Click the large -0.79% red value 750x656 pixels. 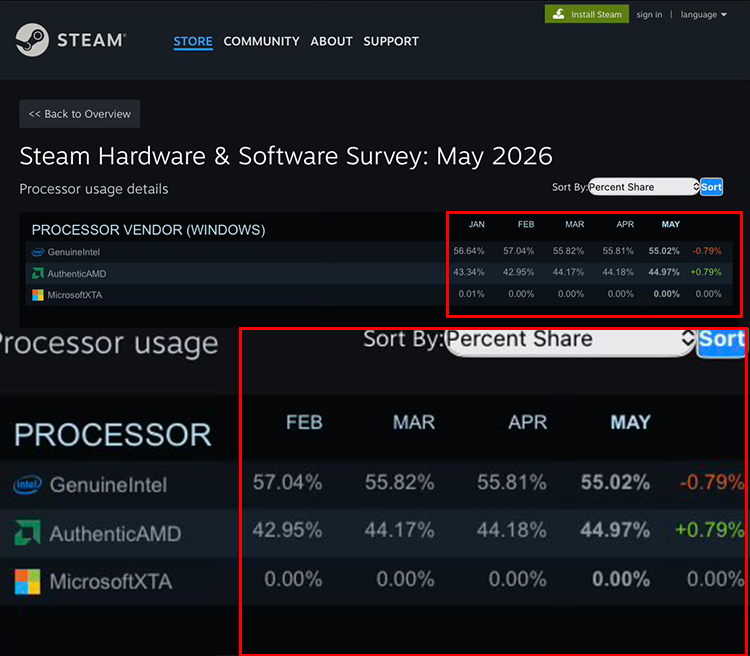(x=712, y=482)
